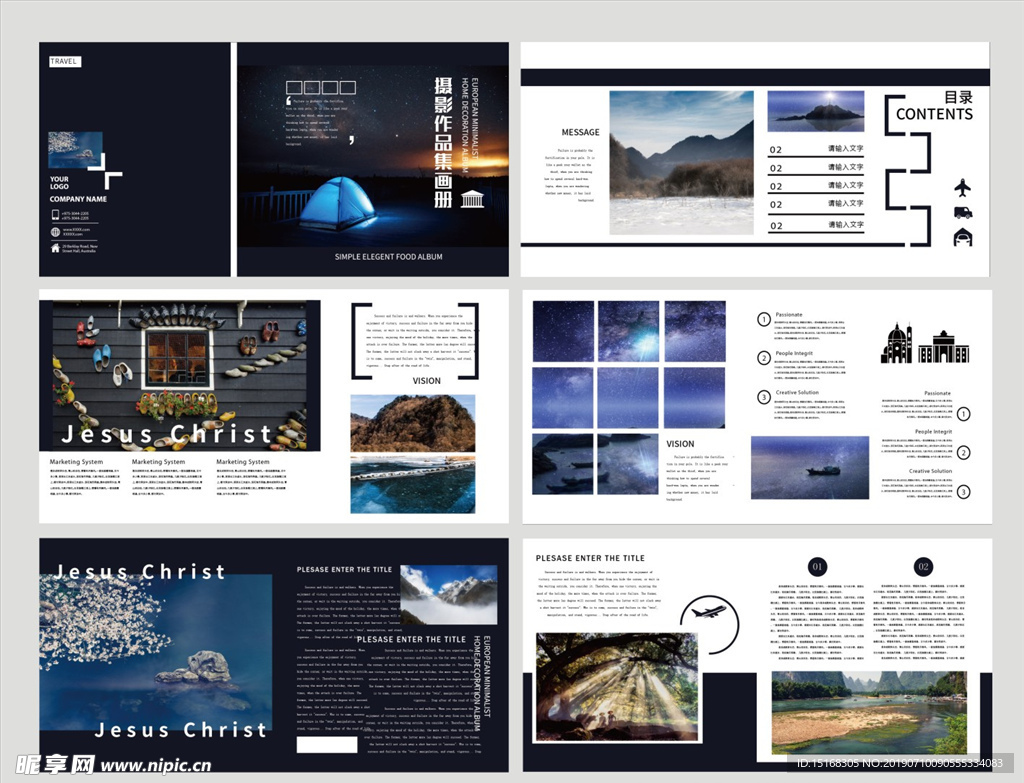The height and width of the screenshot is (783, 1024).
Task: Click VISION beside the lake tiles
Action: pyautogui.click(x=680, y=443)
